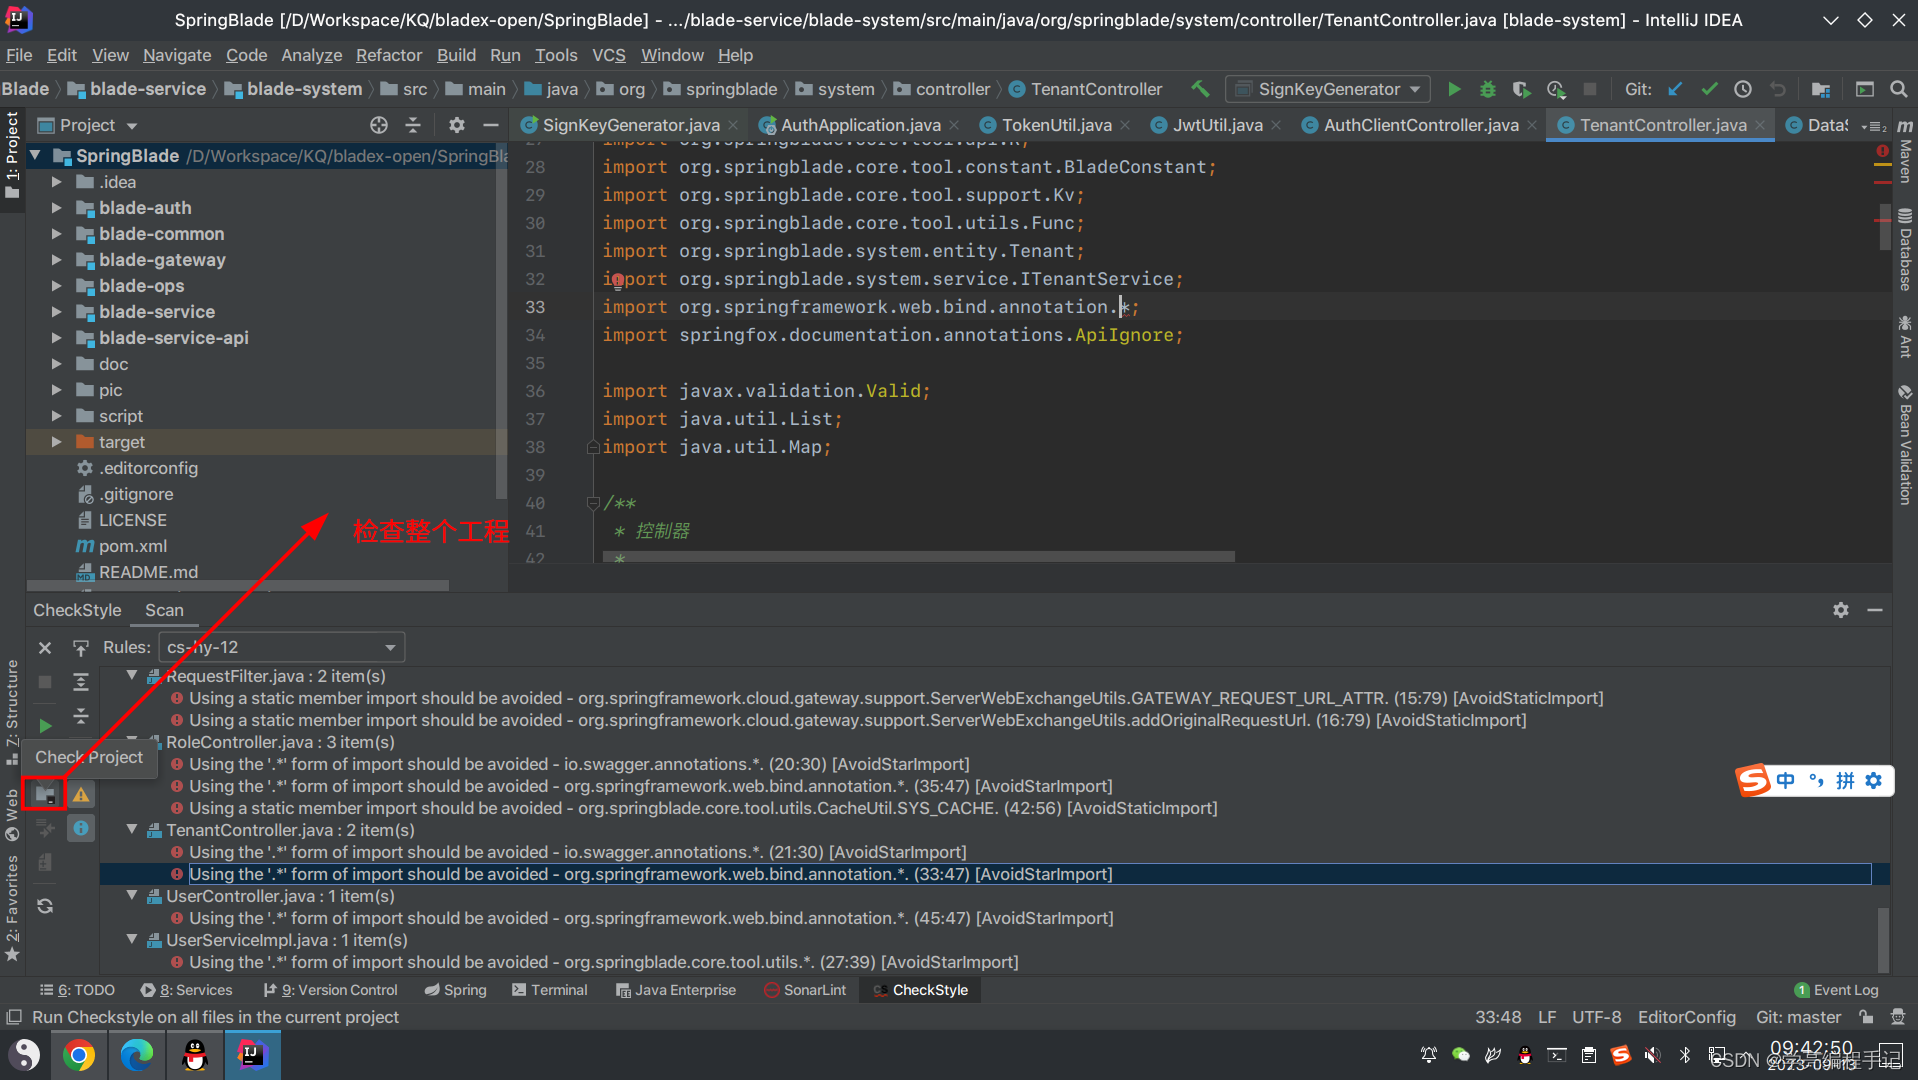
Task: Toggle display of warning results
Action: tap(81, 795)
